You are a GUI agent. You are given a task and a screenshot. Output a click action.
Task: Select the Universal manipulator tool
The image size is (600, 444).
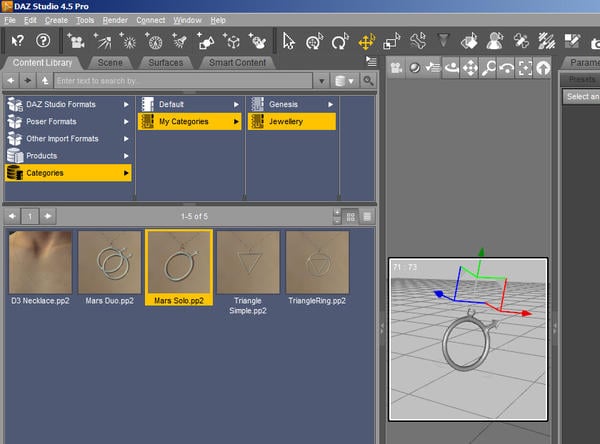pyautogui.click(x=314, y=41)
